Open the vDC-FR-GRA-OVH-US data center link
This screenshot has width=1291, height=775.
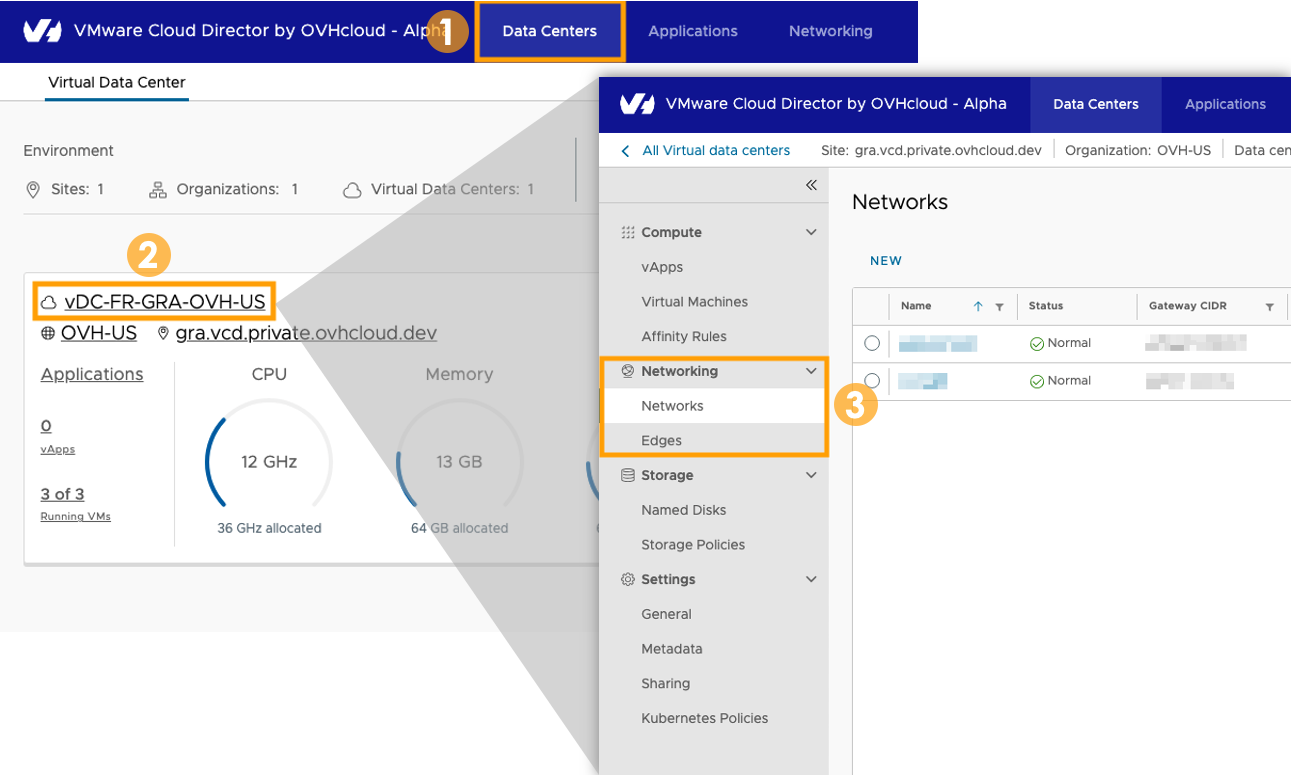(165, 302)
